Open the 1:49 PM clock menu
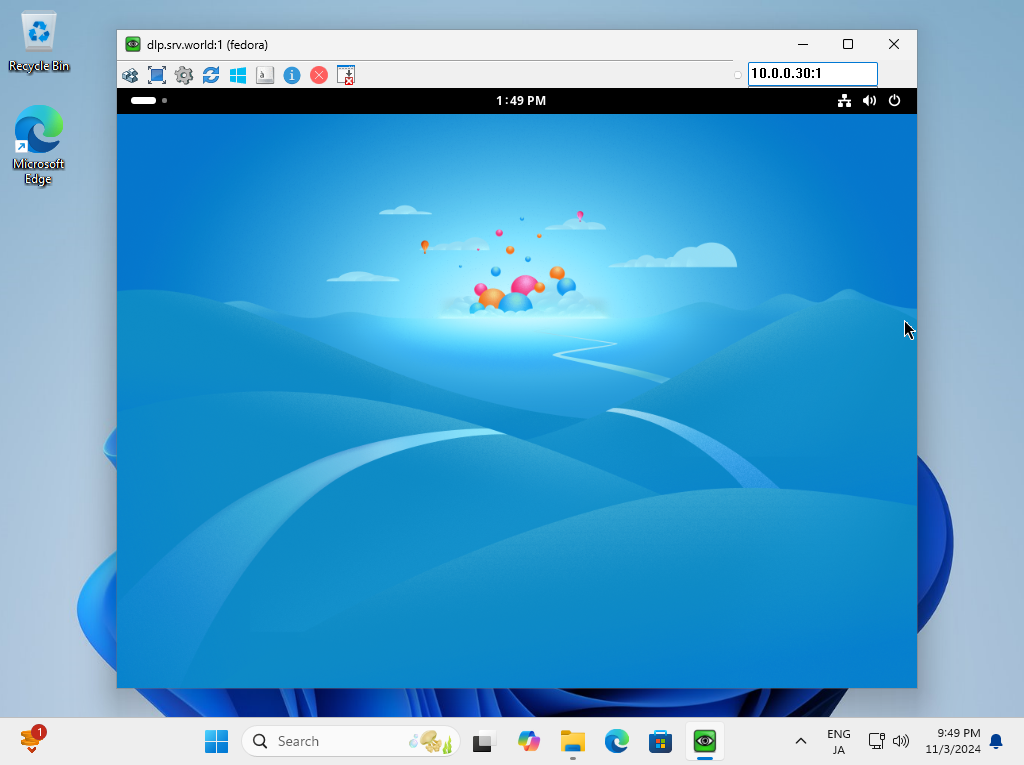The width and height of the screenshot is (1024, 765). [521, 101]
